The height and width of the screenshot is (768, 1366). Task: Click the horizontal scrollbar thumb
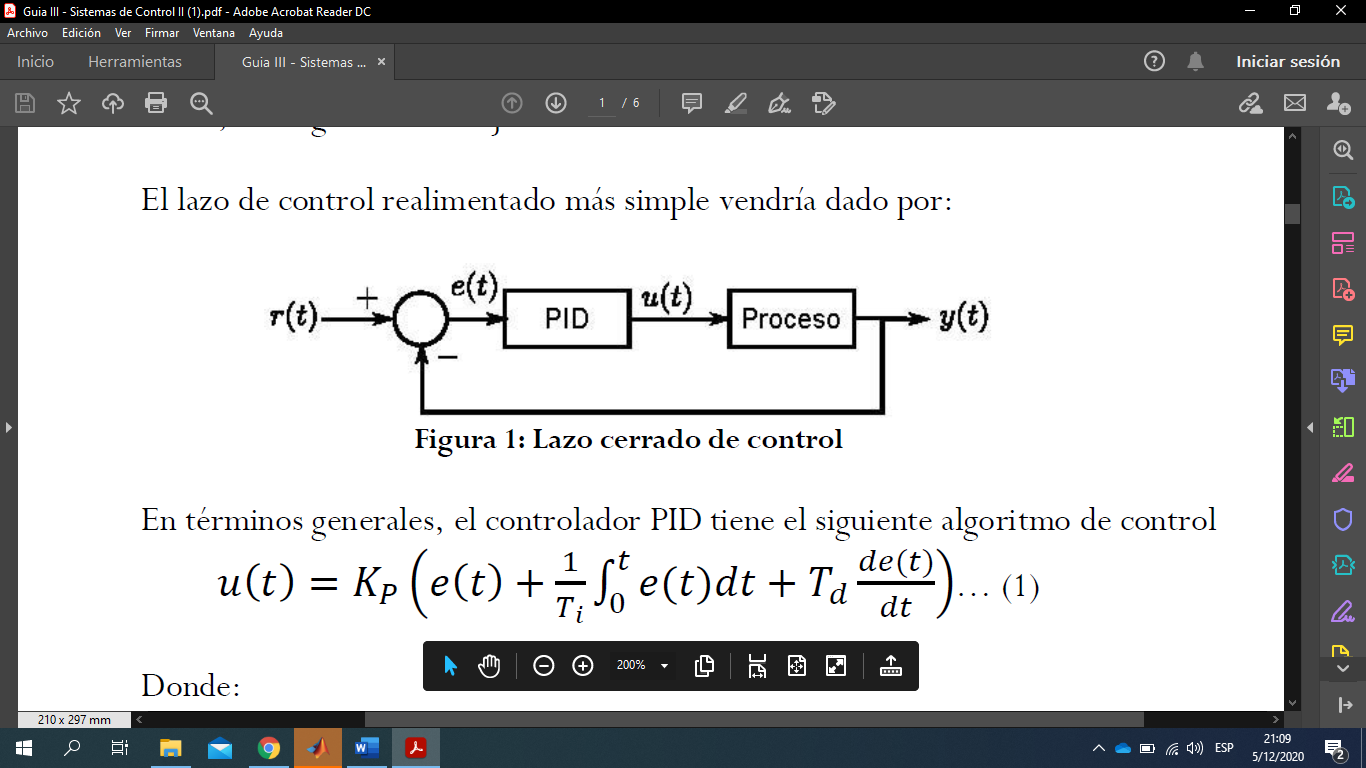coord(754,719)
